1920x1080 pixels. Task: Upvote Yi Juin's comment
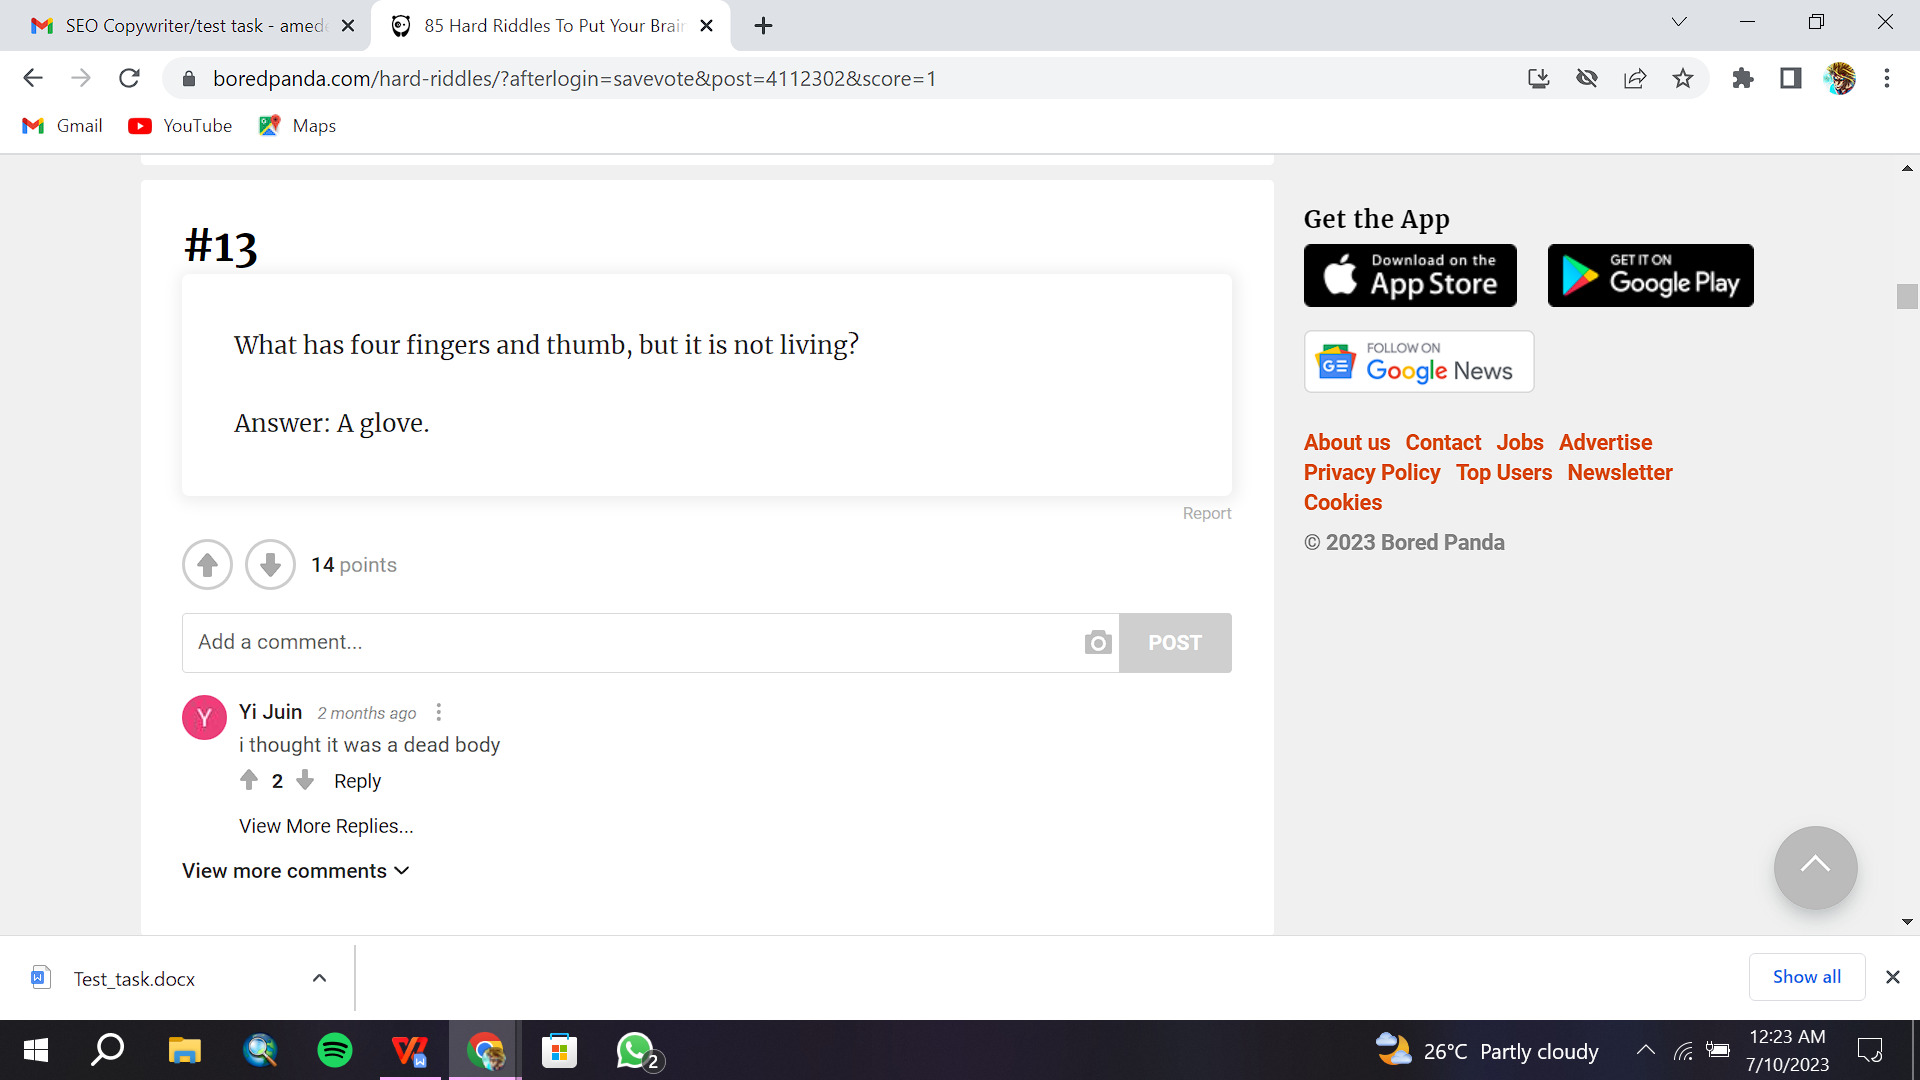[x=249, y=780]
